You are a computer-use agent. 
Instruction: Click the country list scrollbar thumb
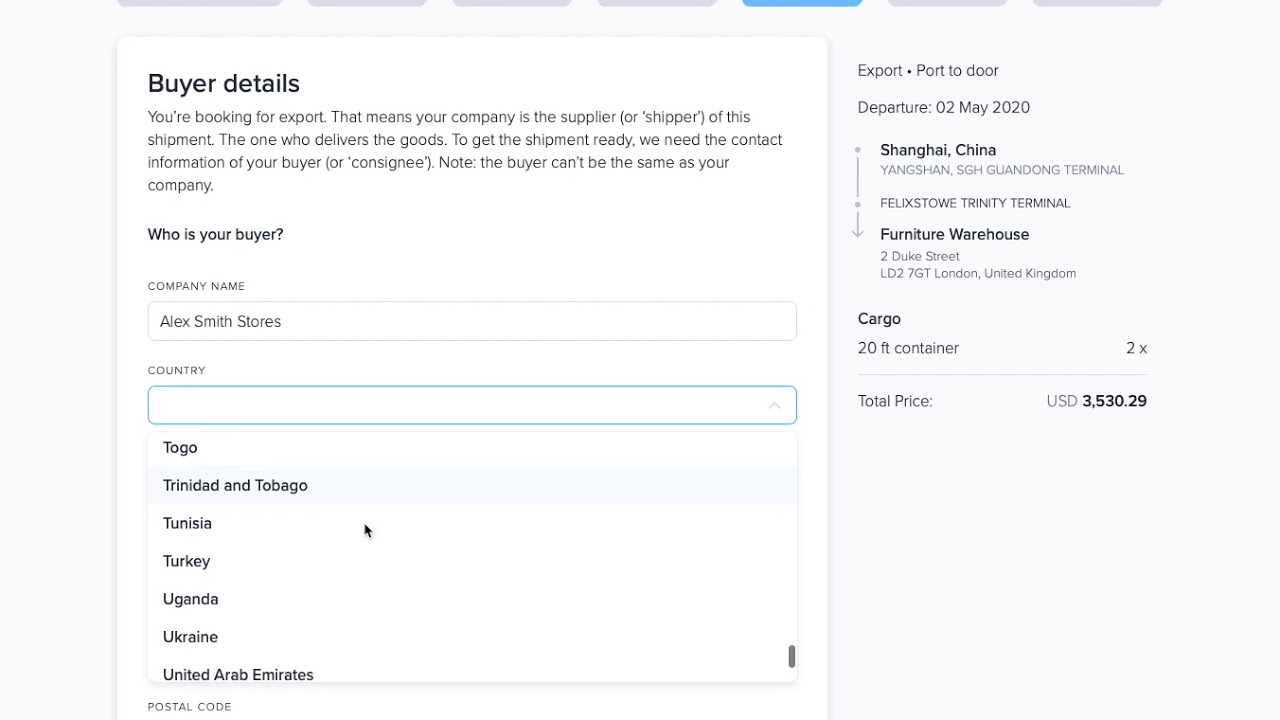[791, 656]
